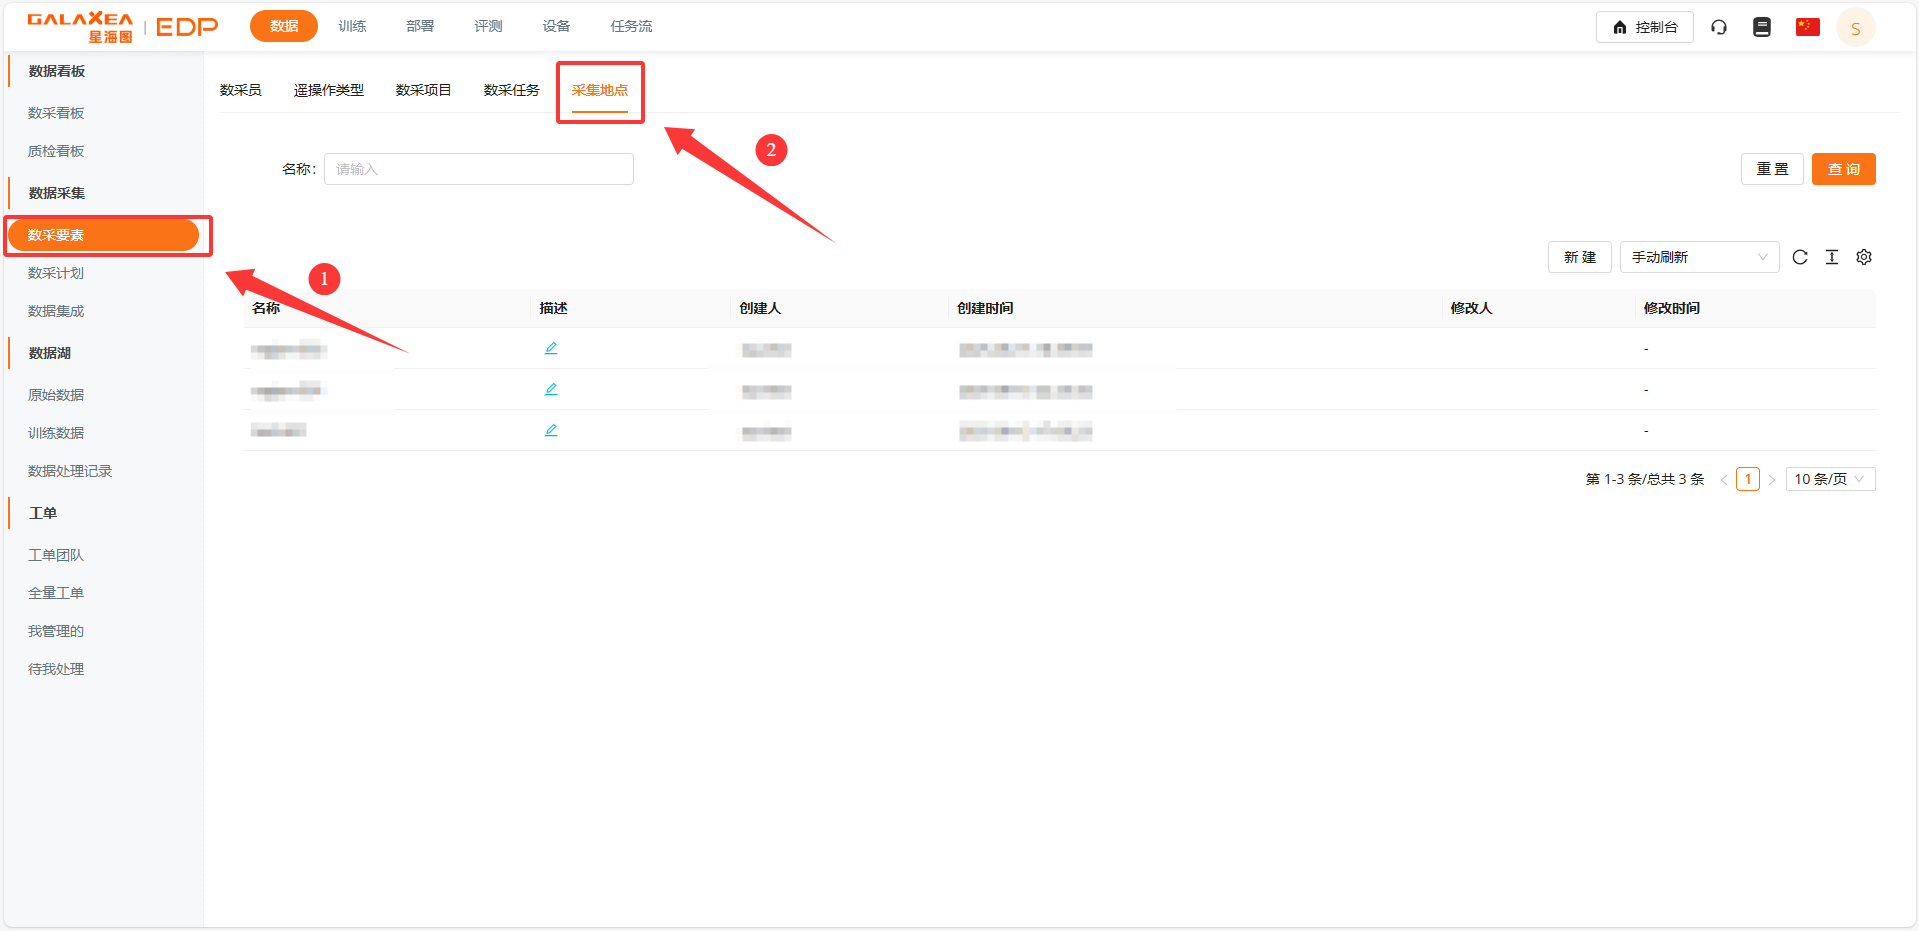Go to pagination page 1
This screenshot has height=931, width=1919.
(1747, 479)
